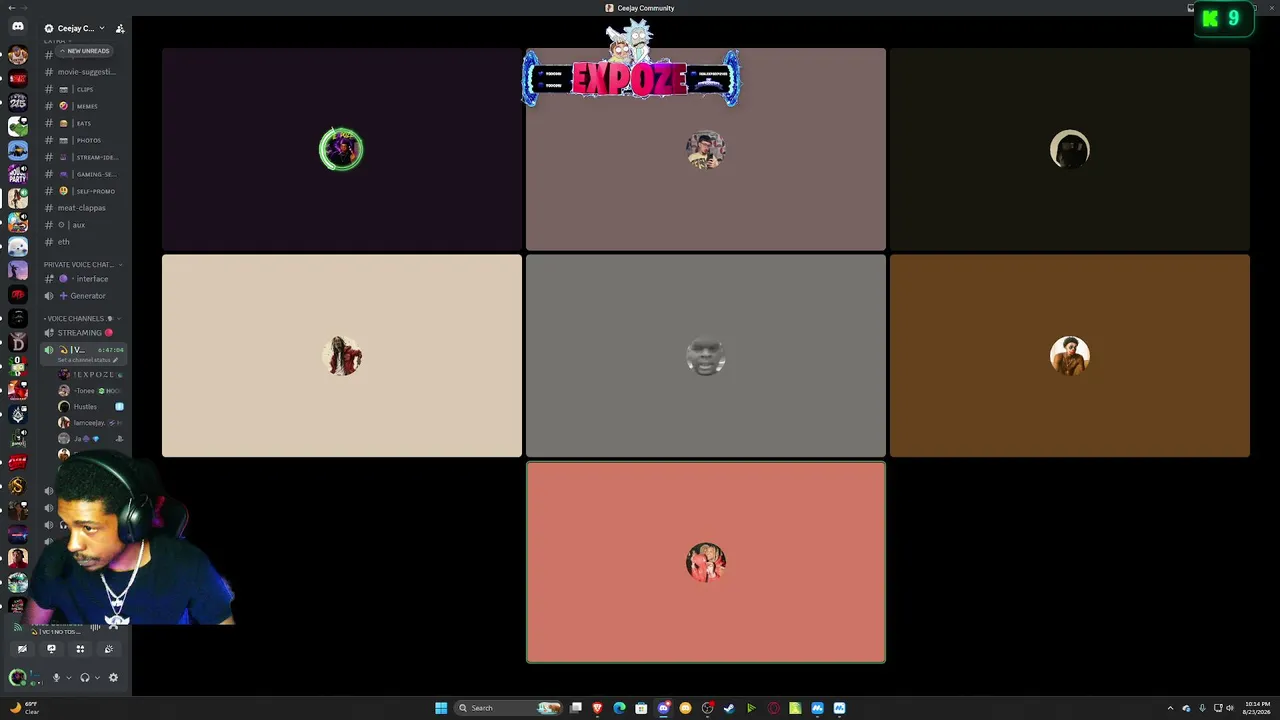Open the volume icon in system tray
The image size is (1280, 720).
pos(1230,708)
